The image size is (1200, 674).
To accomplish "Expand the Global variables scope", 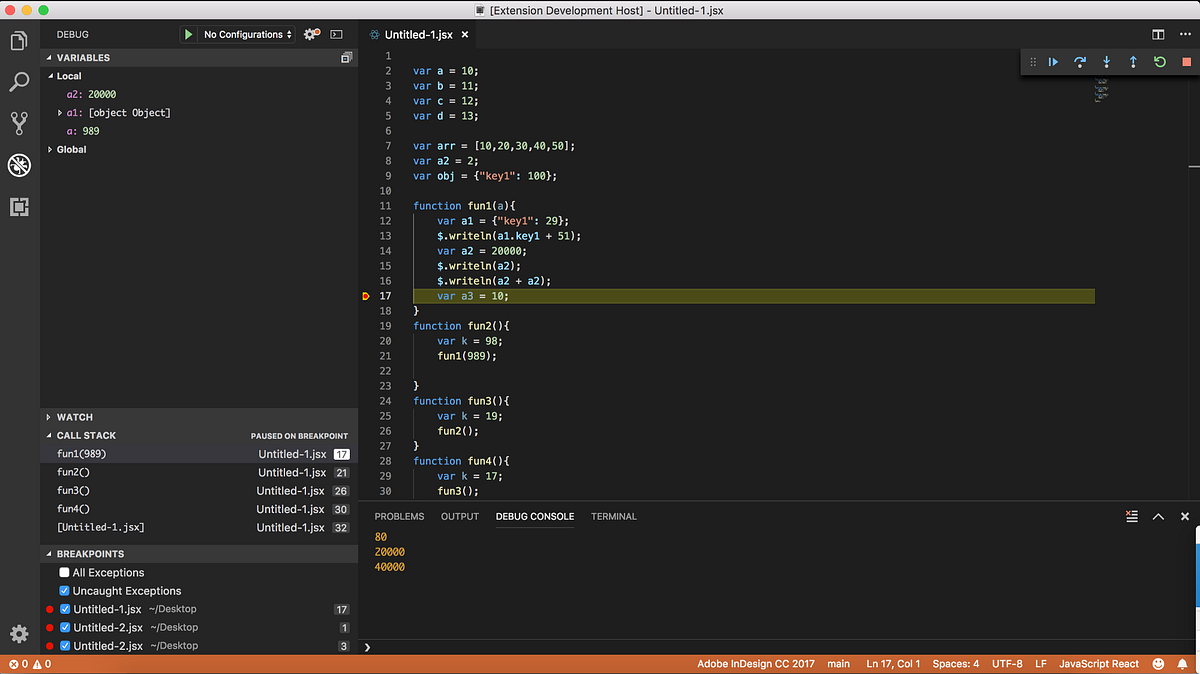I will point(50,150).
